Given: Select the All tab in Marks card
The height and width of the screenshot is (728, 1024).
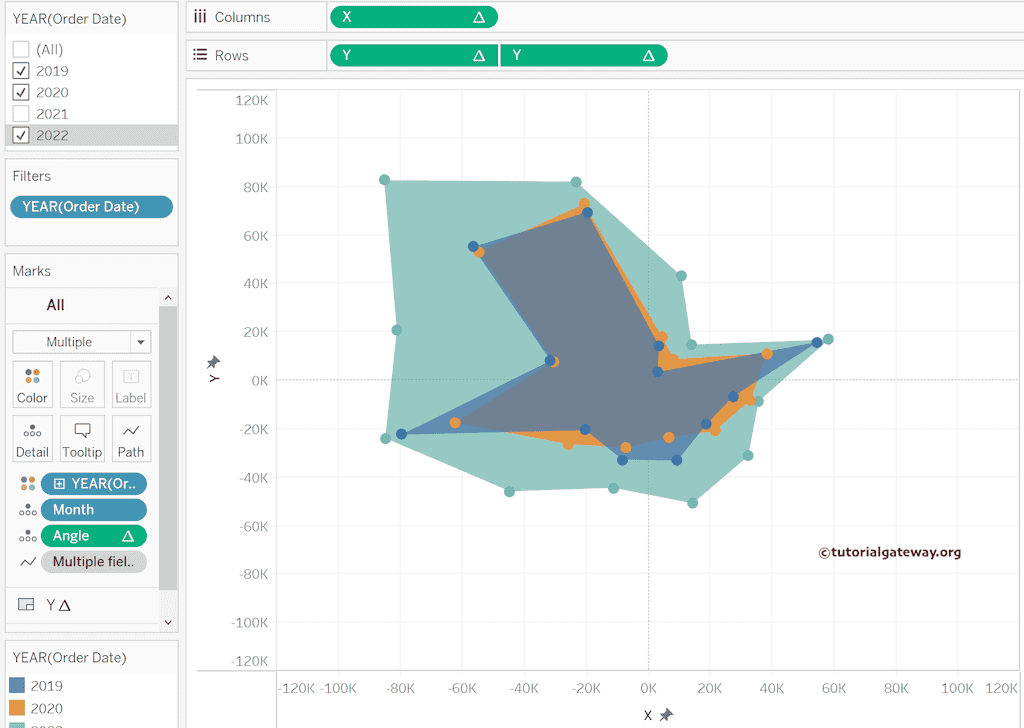Looking at the screenshot, I should point(55,305).
